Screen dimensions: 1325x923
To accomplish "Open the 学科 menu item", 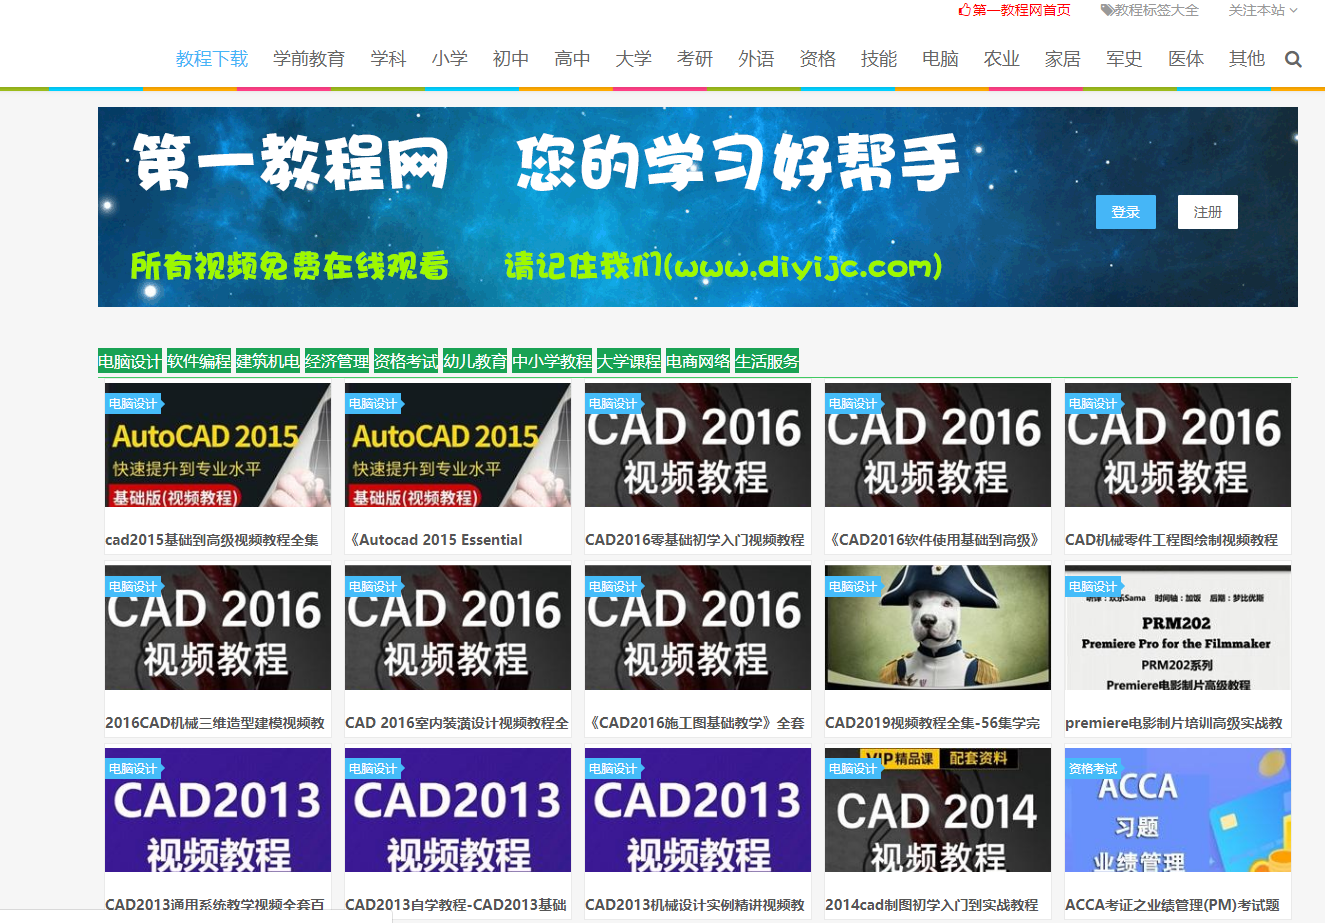I will [x=388, y=59].
